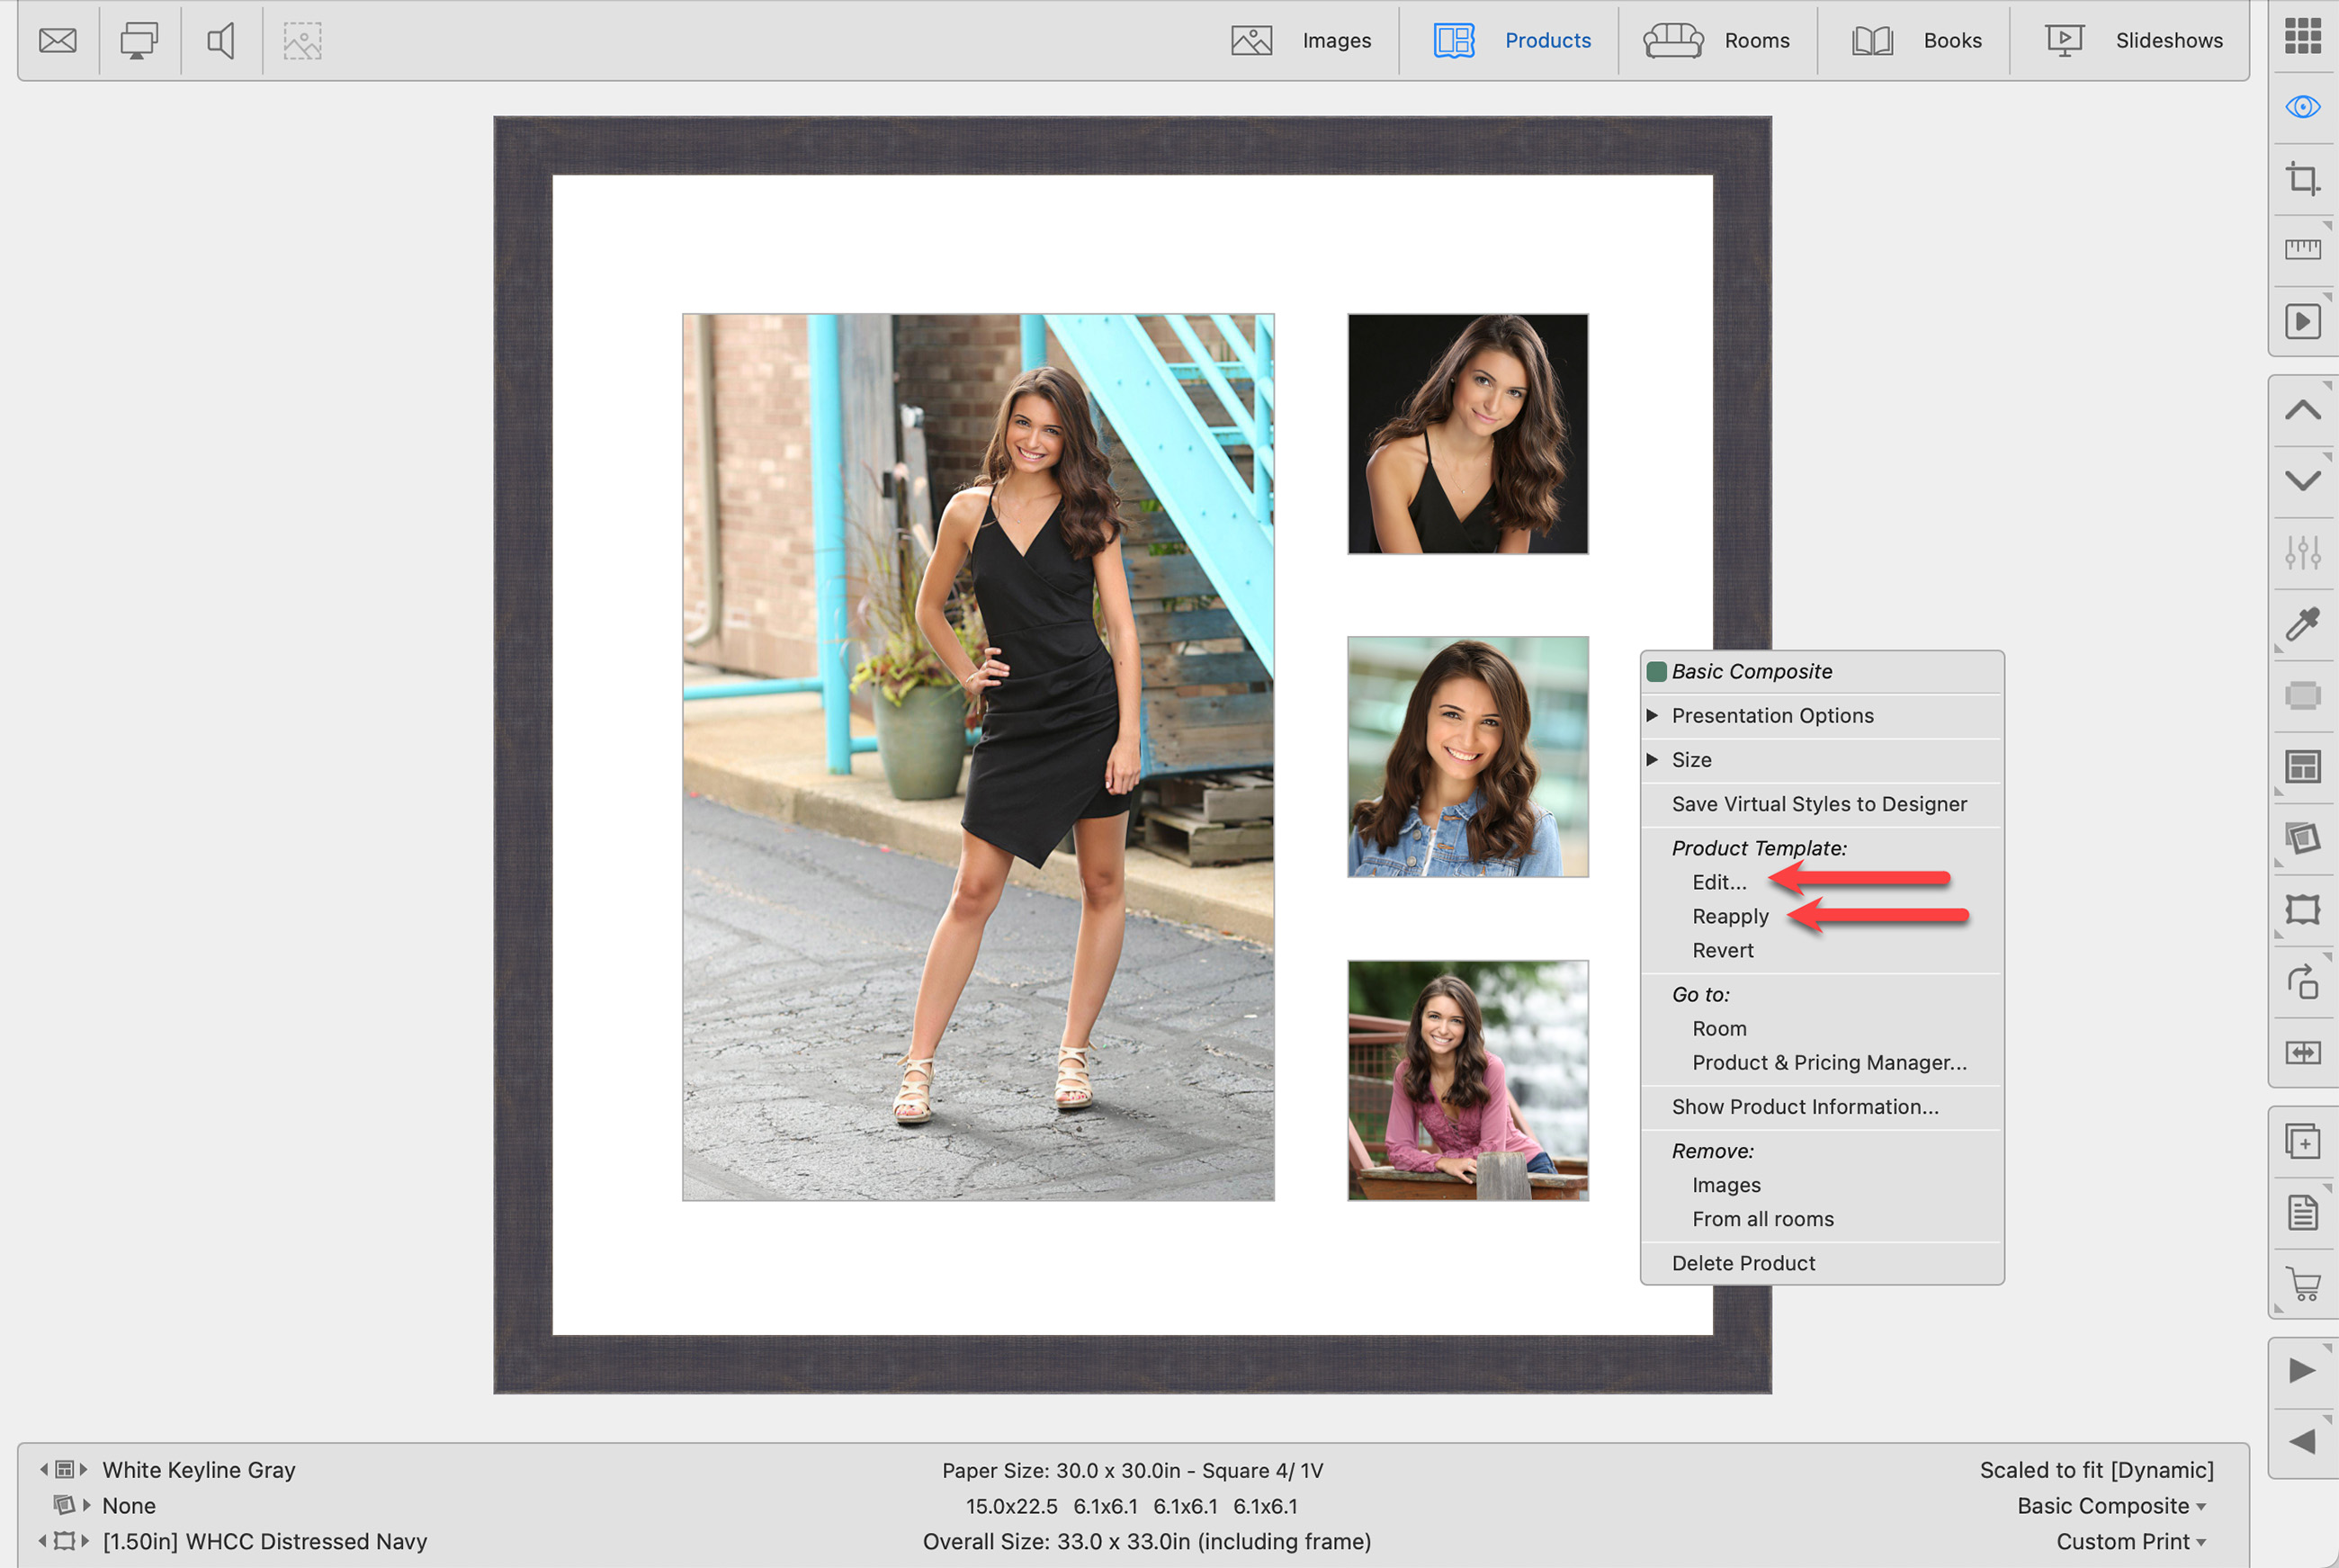
Task: Click the email envelope icon
Action: click(57, 41)
